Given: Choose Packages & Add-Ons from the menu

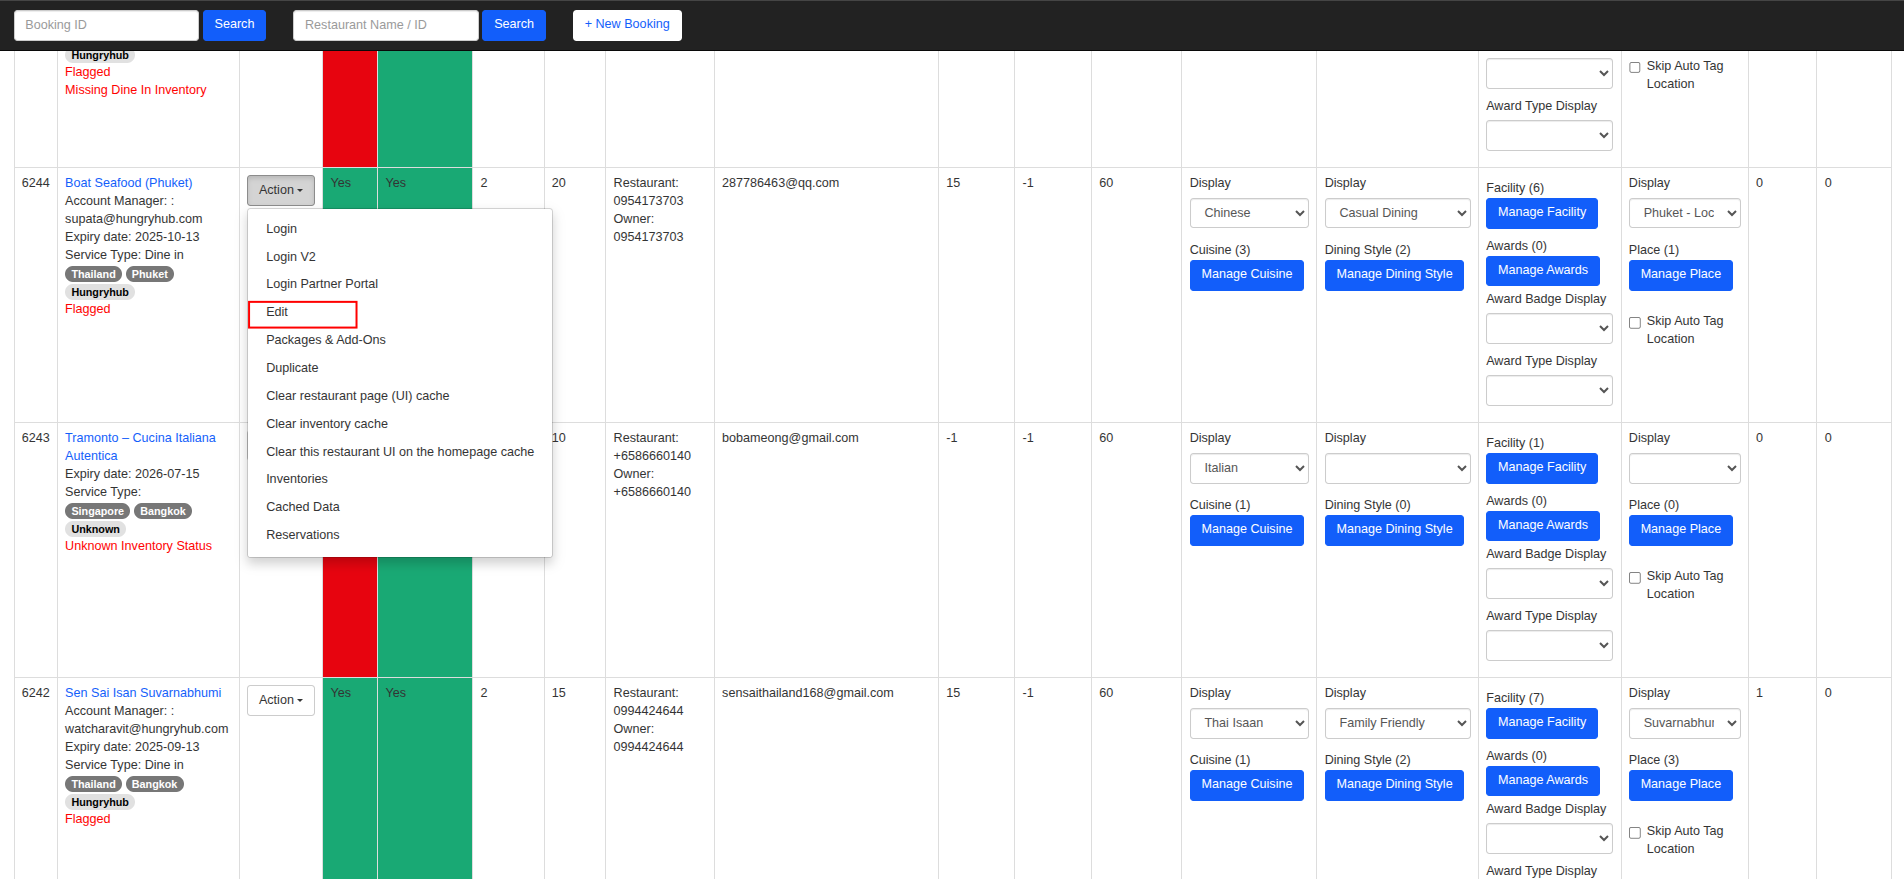Looking at the screenshot, I should [325, 340].
